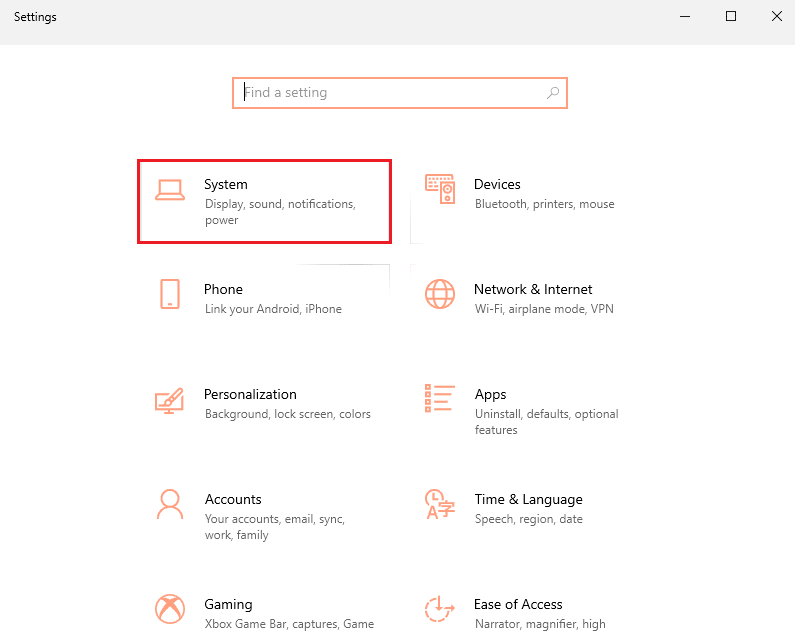Click the Phone icon
This screenshot has width=795, height=631.
click(x=170, y=294)
